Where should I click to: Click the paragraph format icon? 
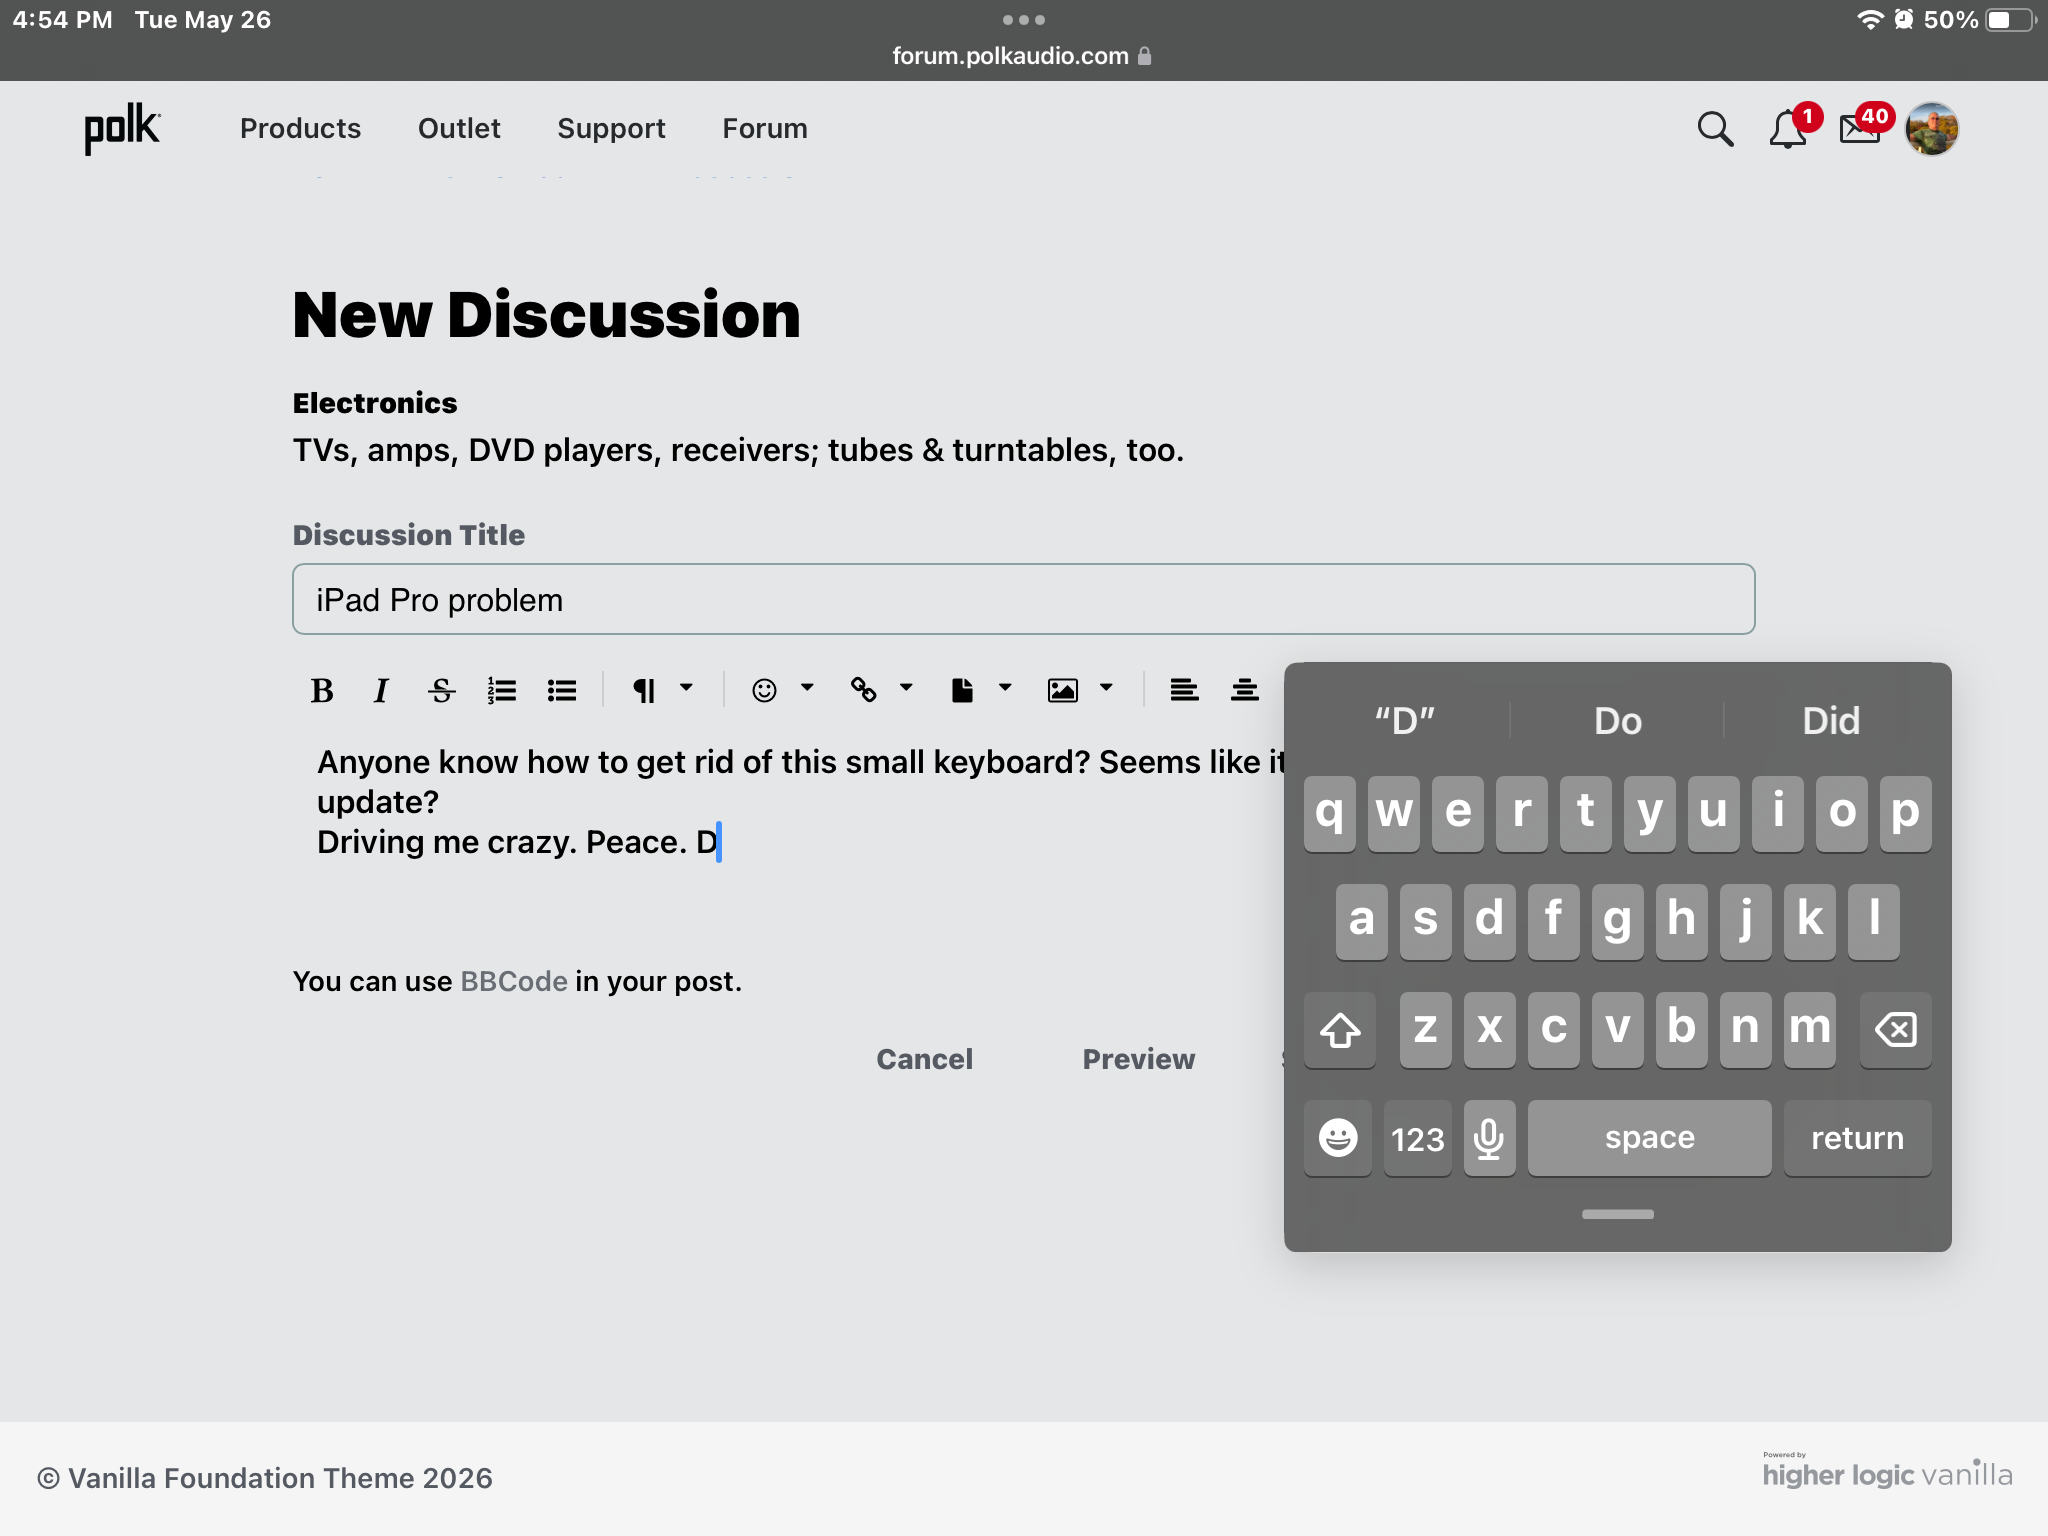[644, 690]
